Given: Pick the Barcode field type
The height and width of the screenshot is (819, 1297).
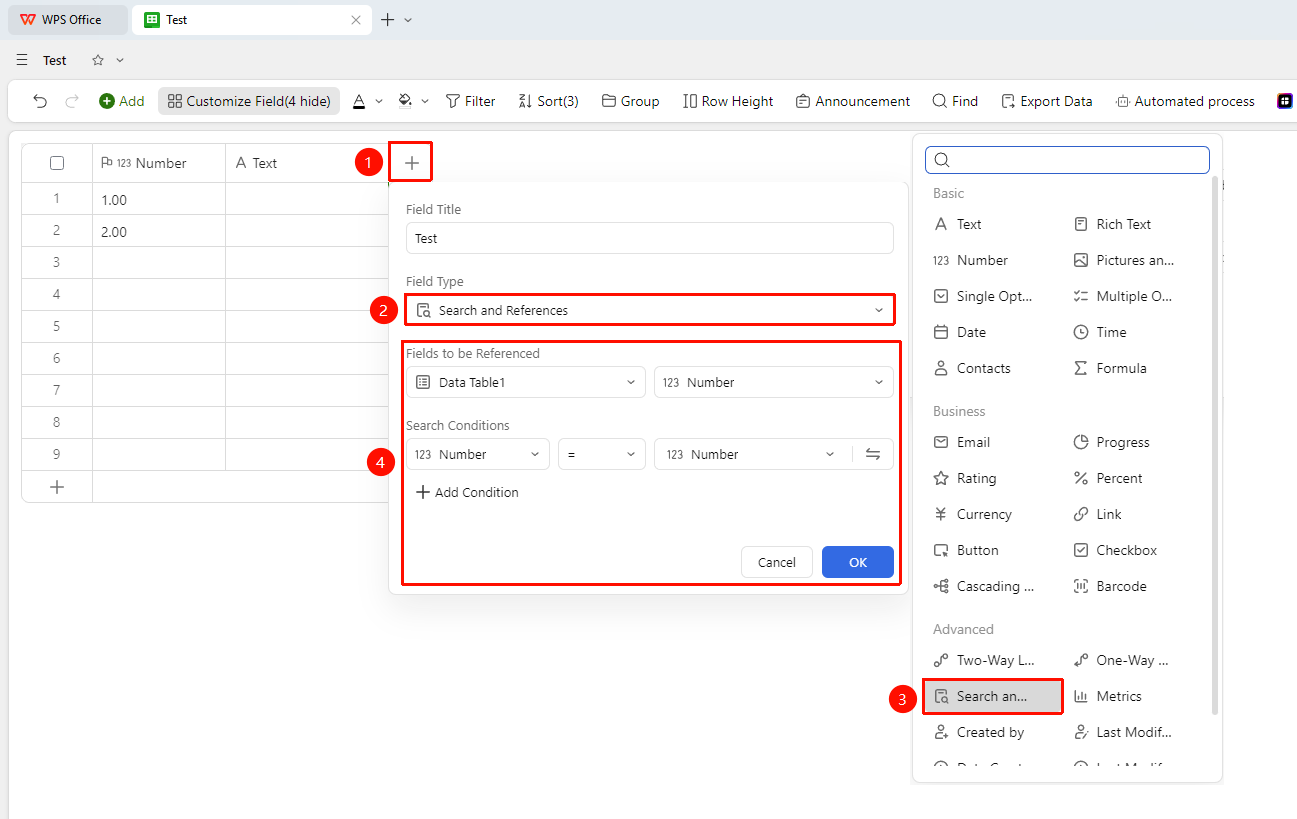Looking at the screenshot, I should click(1110, 586).
